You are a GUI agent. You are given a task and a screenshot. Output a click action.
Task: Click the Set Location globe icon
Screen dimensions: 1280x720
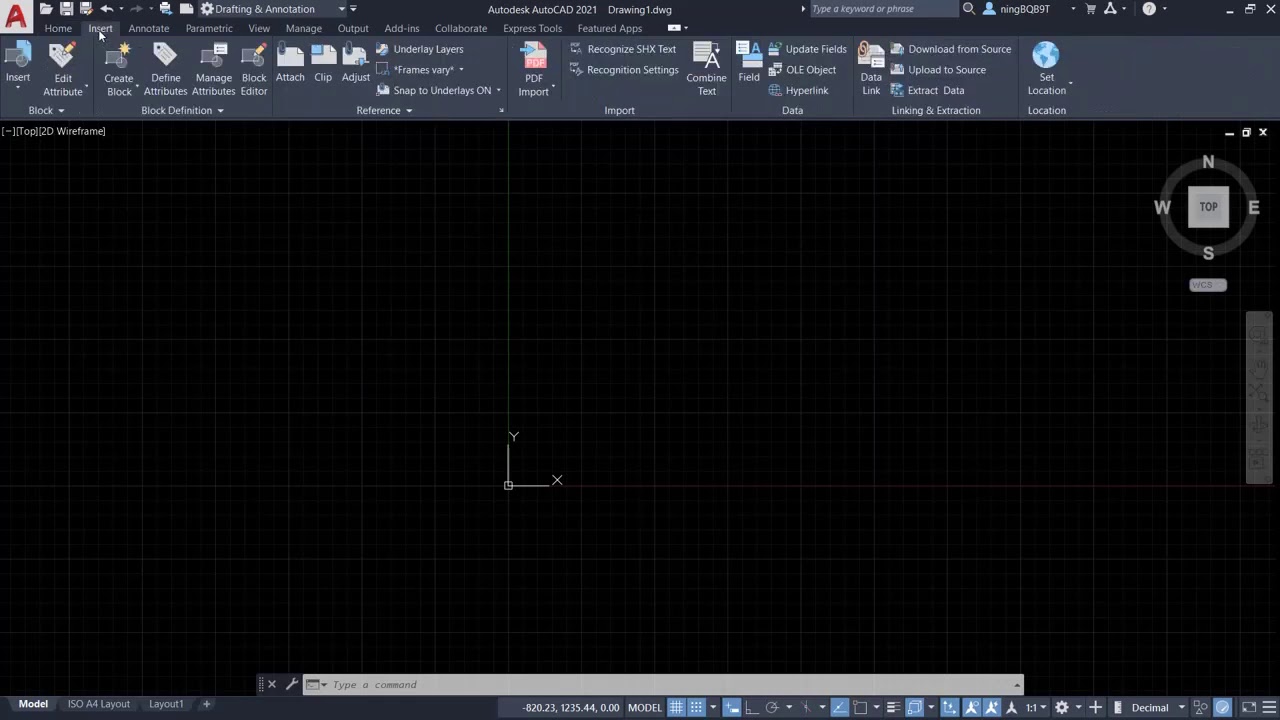(1046, 56)
